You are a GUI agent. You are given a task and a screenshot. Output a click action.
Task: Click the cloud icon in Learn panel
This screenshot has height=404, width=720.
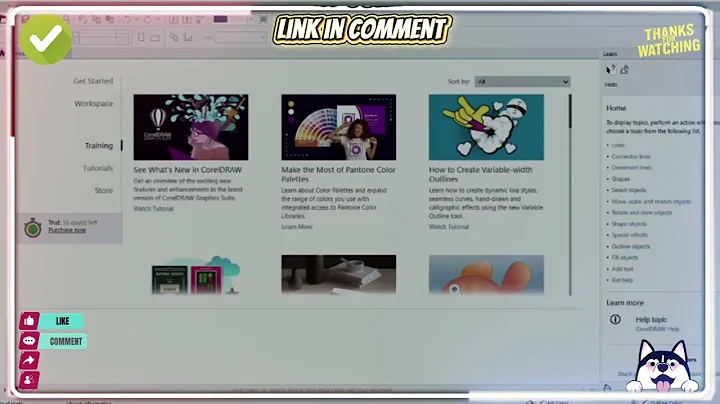(624, 70)
